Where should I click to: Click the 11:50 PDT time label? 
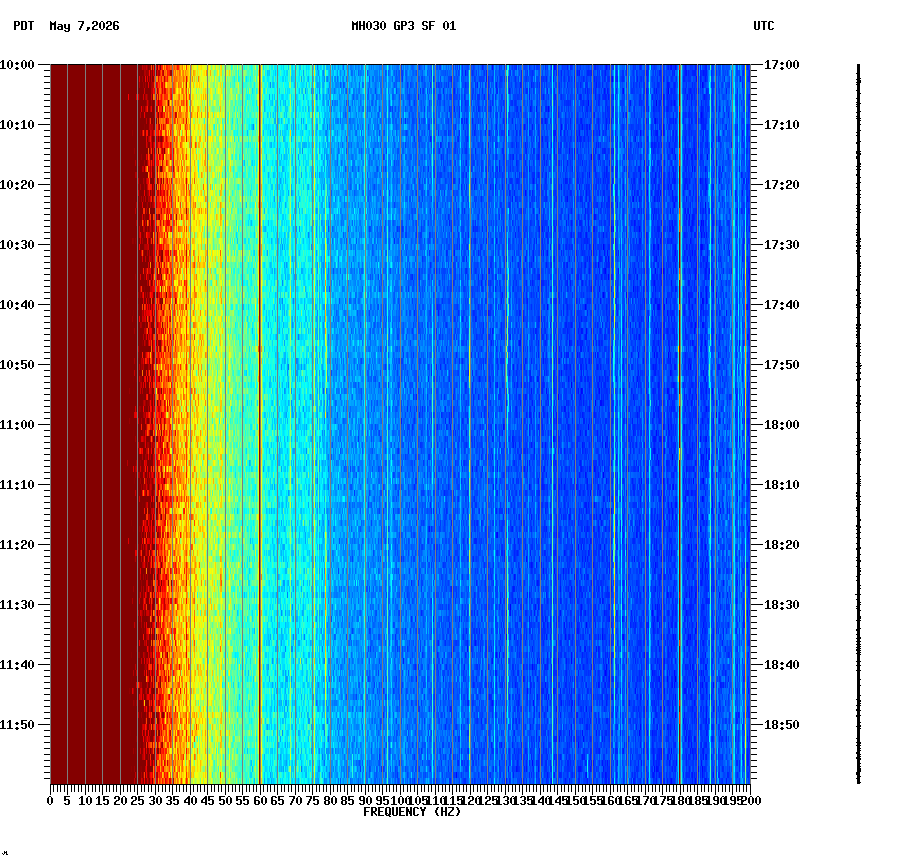tap(17, 725)
